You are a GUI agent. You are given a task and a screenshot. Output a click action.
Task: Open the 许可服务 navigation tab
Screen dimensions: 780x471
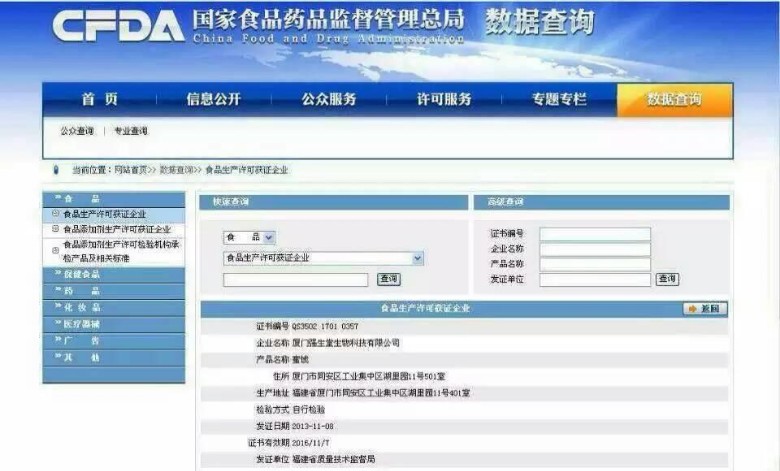pyautogui.click(x=444, y=99)
